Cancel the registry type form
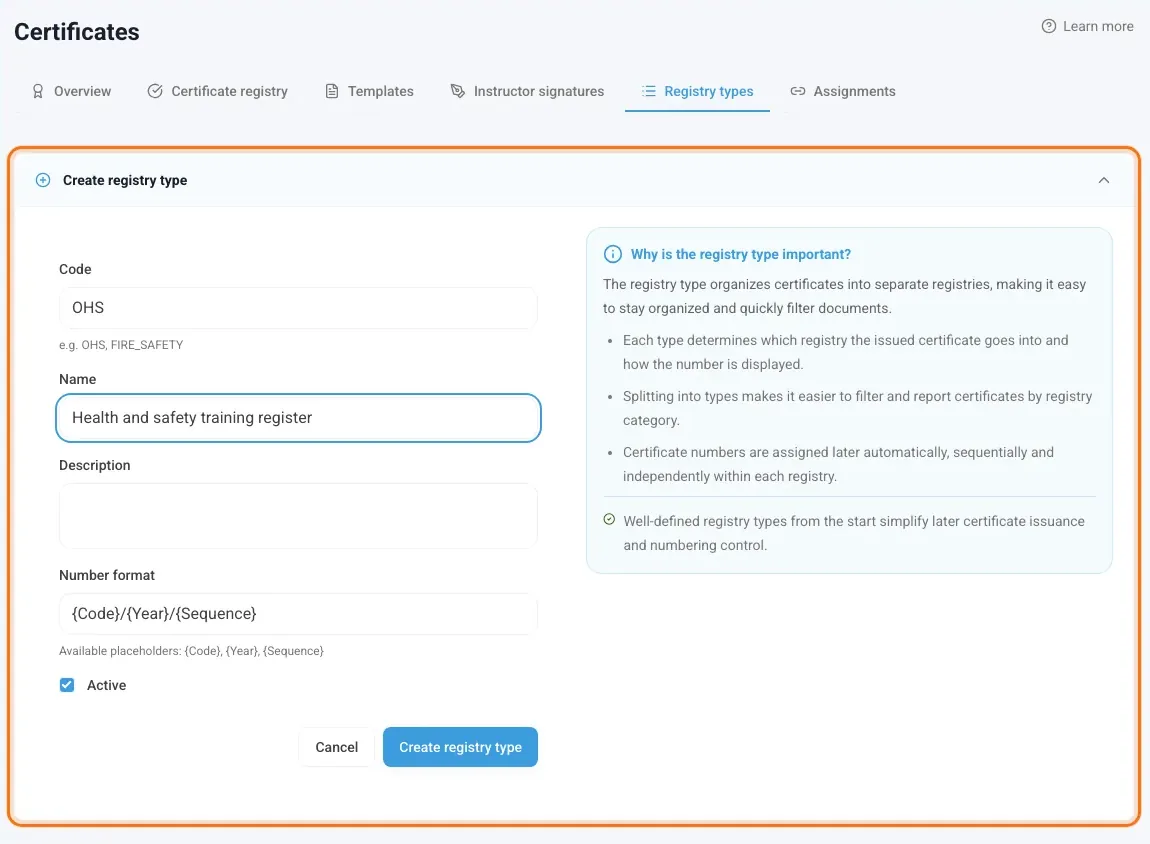The width and height of the screenshot is (1150, 844). pos(337,747)
